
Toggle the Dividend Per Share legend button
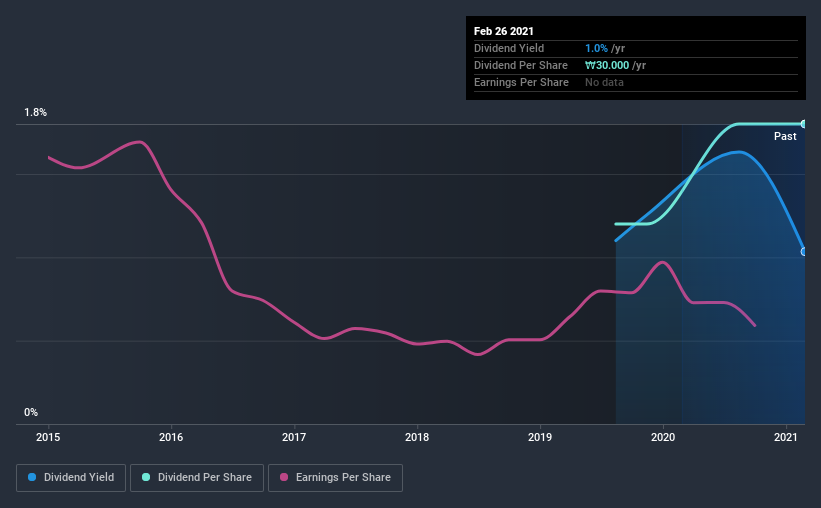point(197,478)
